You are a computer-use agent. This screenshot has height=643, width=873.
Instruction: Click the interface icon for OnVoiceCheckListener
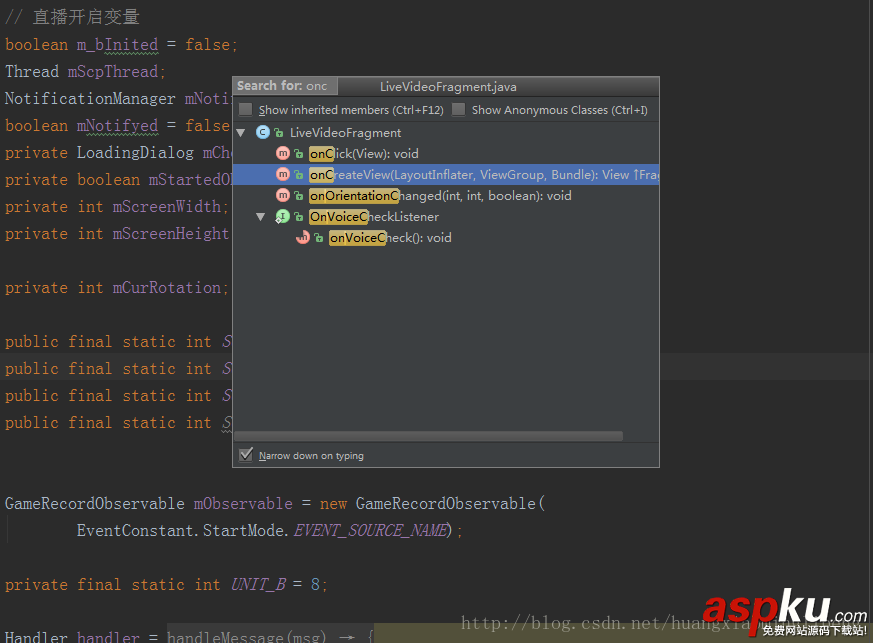[x=281, y=216]
